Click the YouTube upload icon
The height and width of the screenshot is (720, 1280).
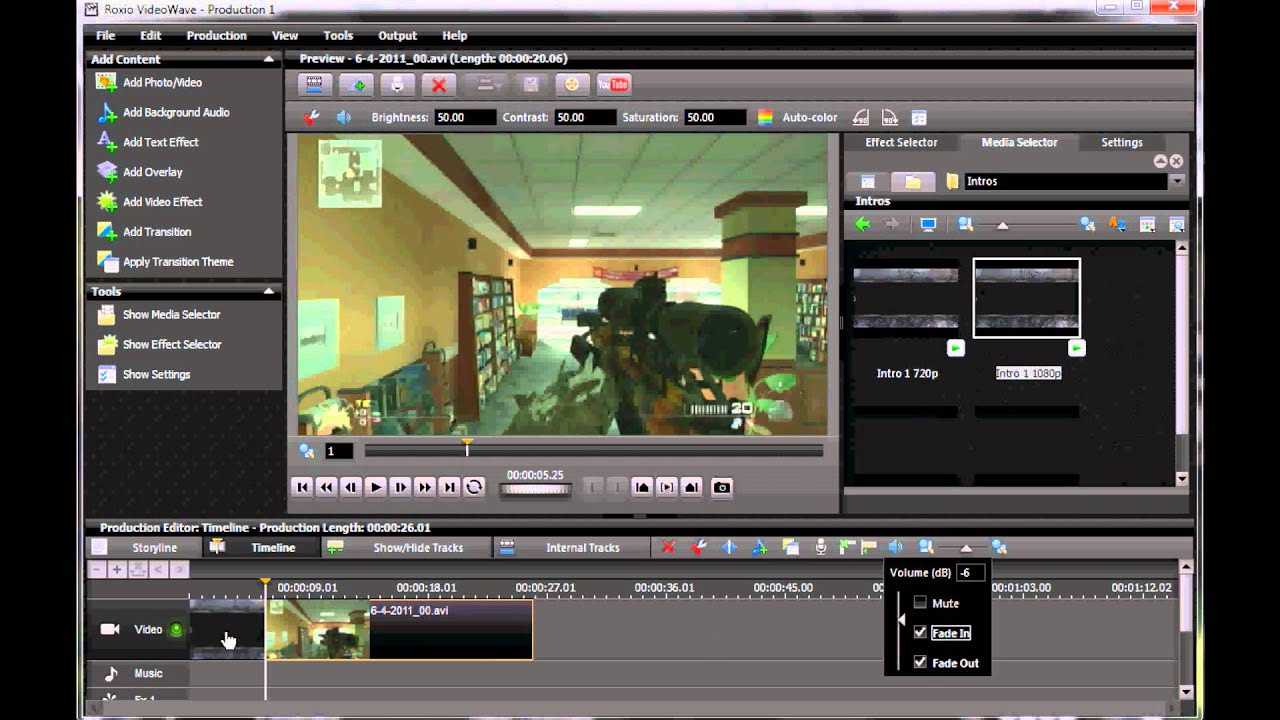(x=613, y=85)
